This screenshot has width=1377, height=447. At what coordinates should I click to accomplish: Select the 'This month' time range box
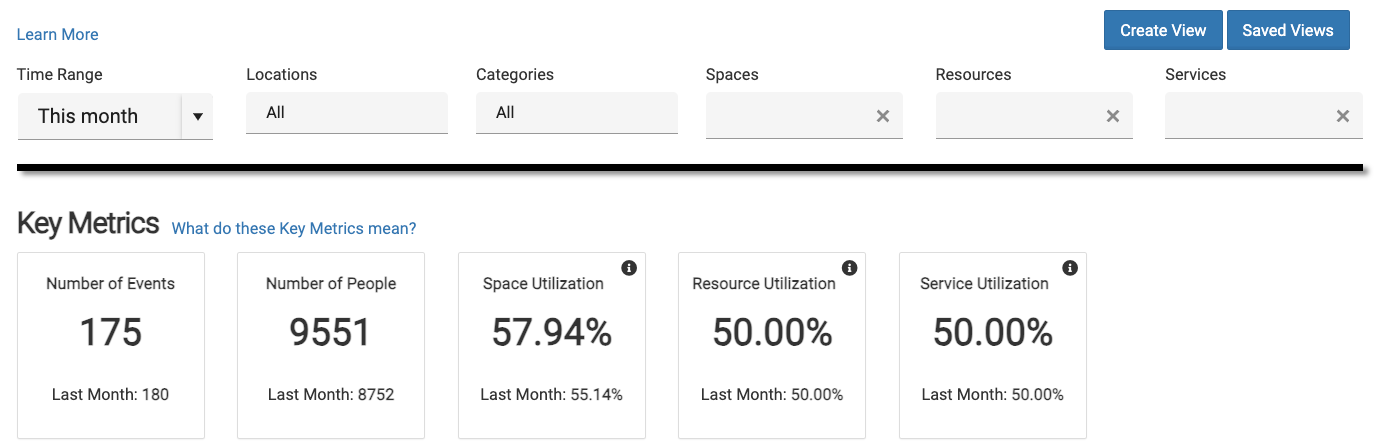point(98,116)
